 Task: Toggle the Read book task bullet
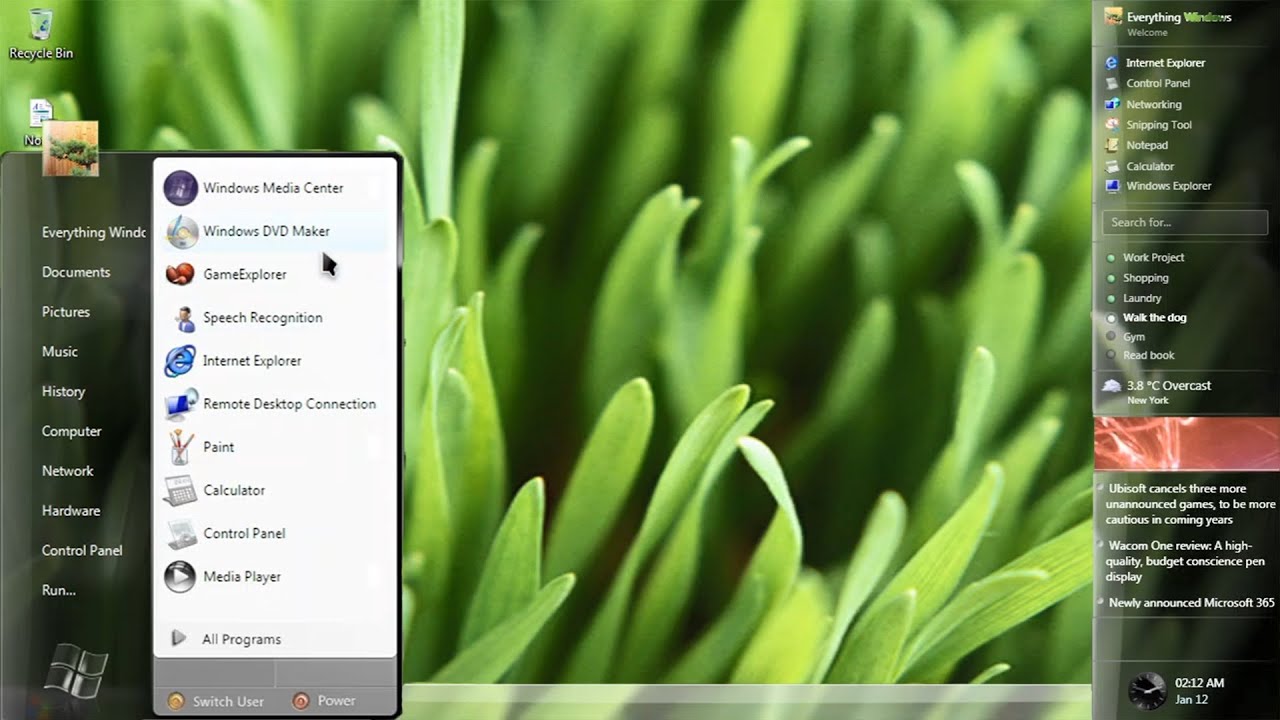(x=1111, y=355)
